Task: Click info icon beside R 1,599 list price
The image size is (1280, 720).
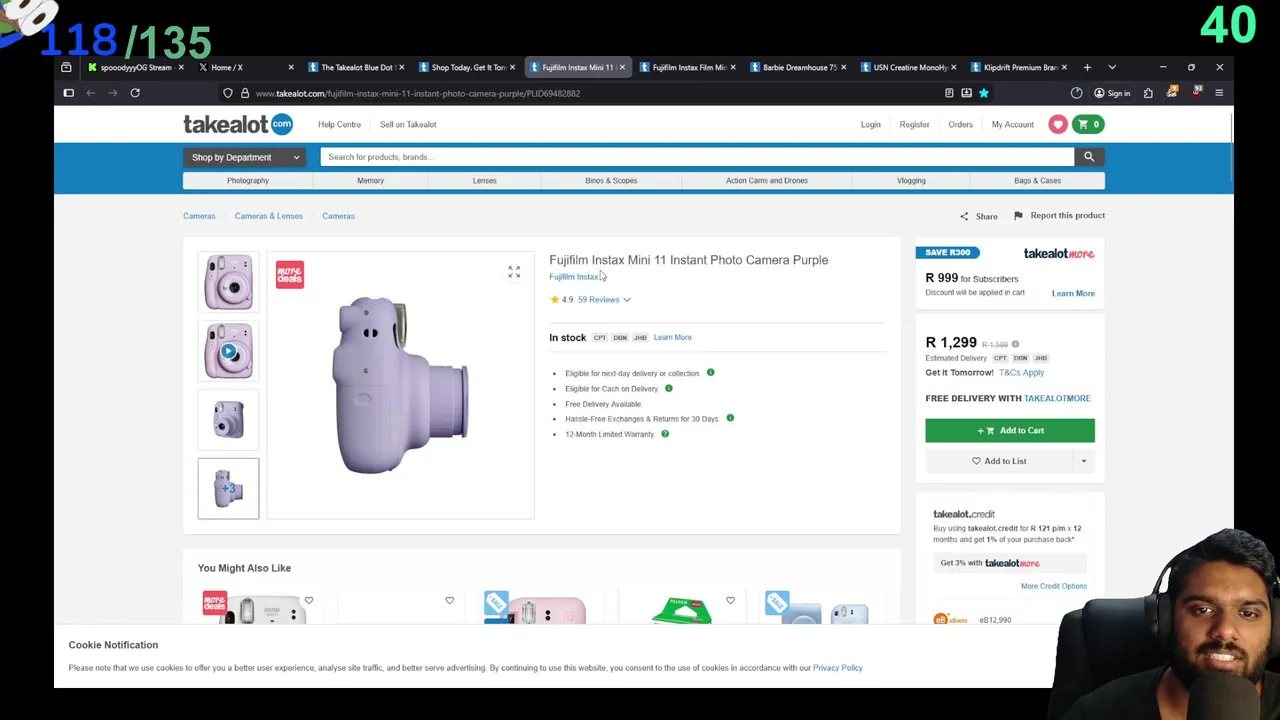Action: tap(1015, 344)
